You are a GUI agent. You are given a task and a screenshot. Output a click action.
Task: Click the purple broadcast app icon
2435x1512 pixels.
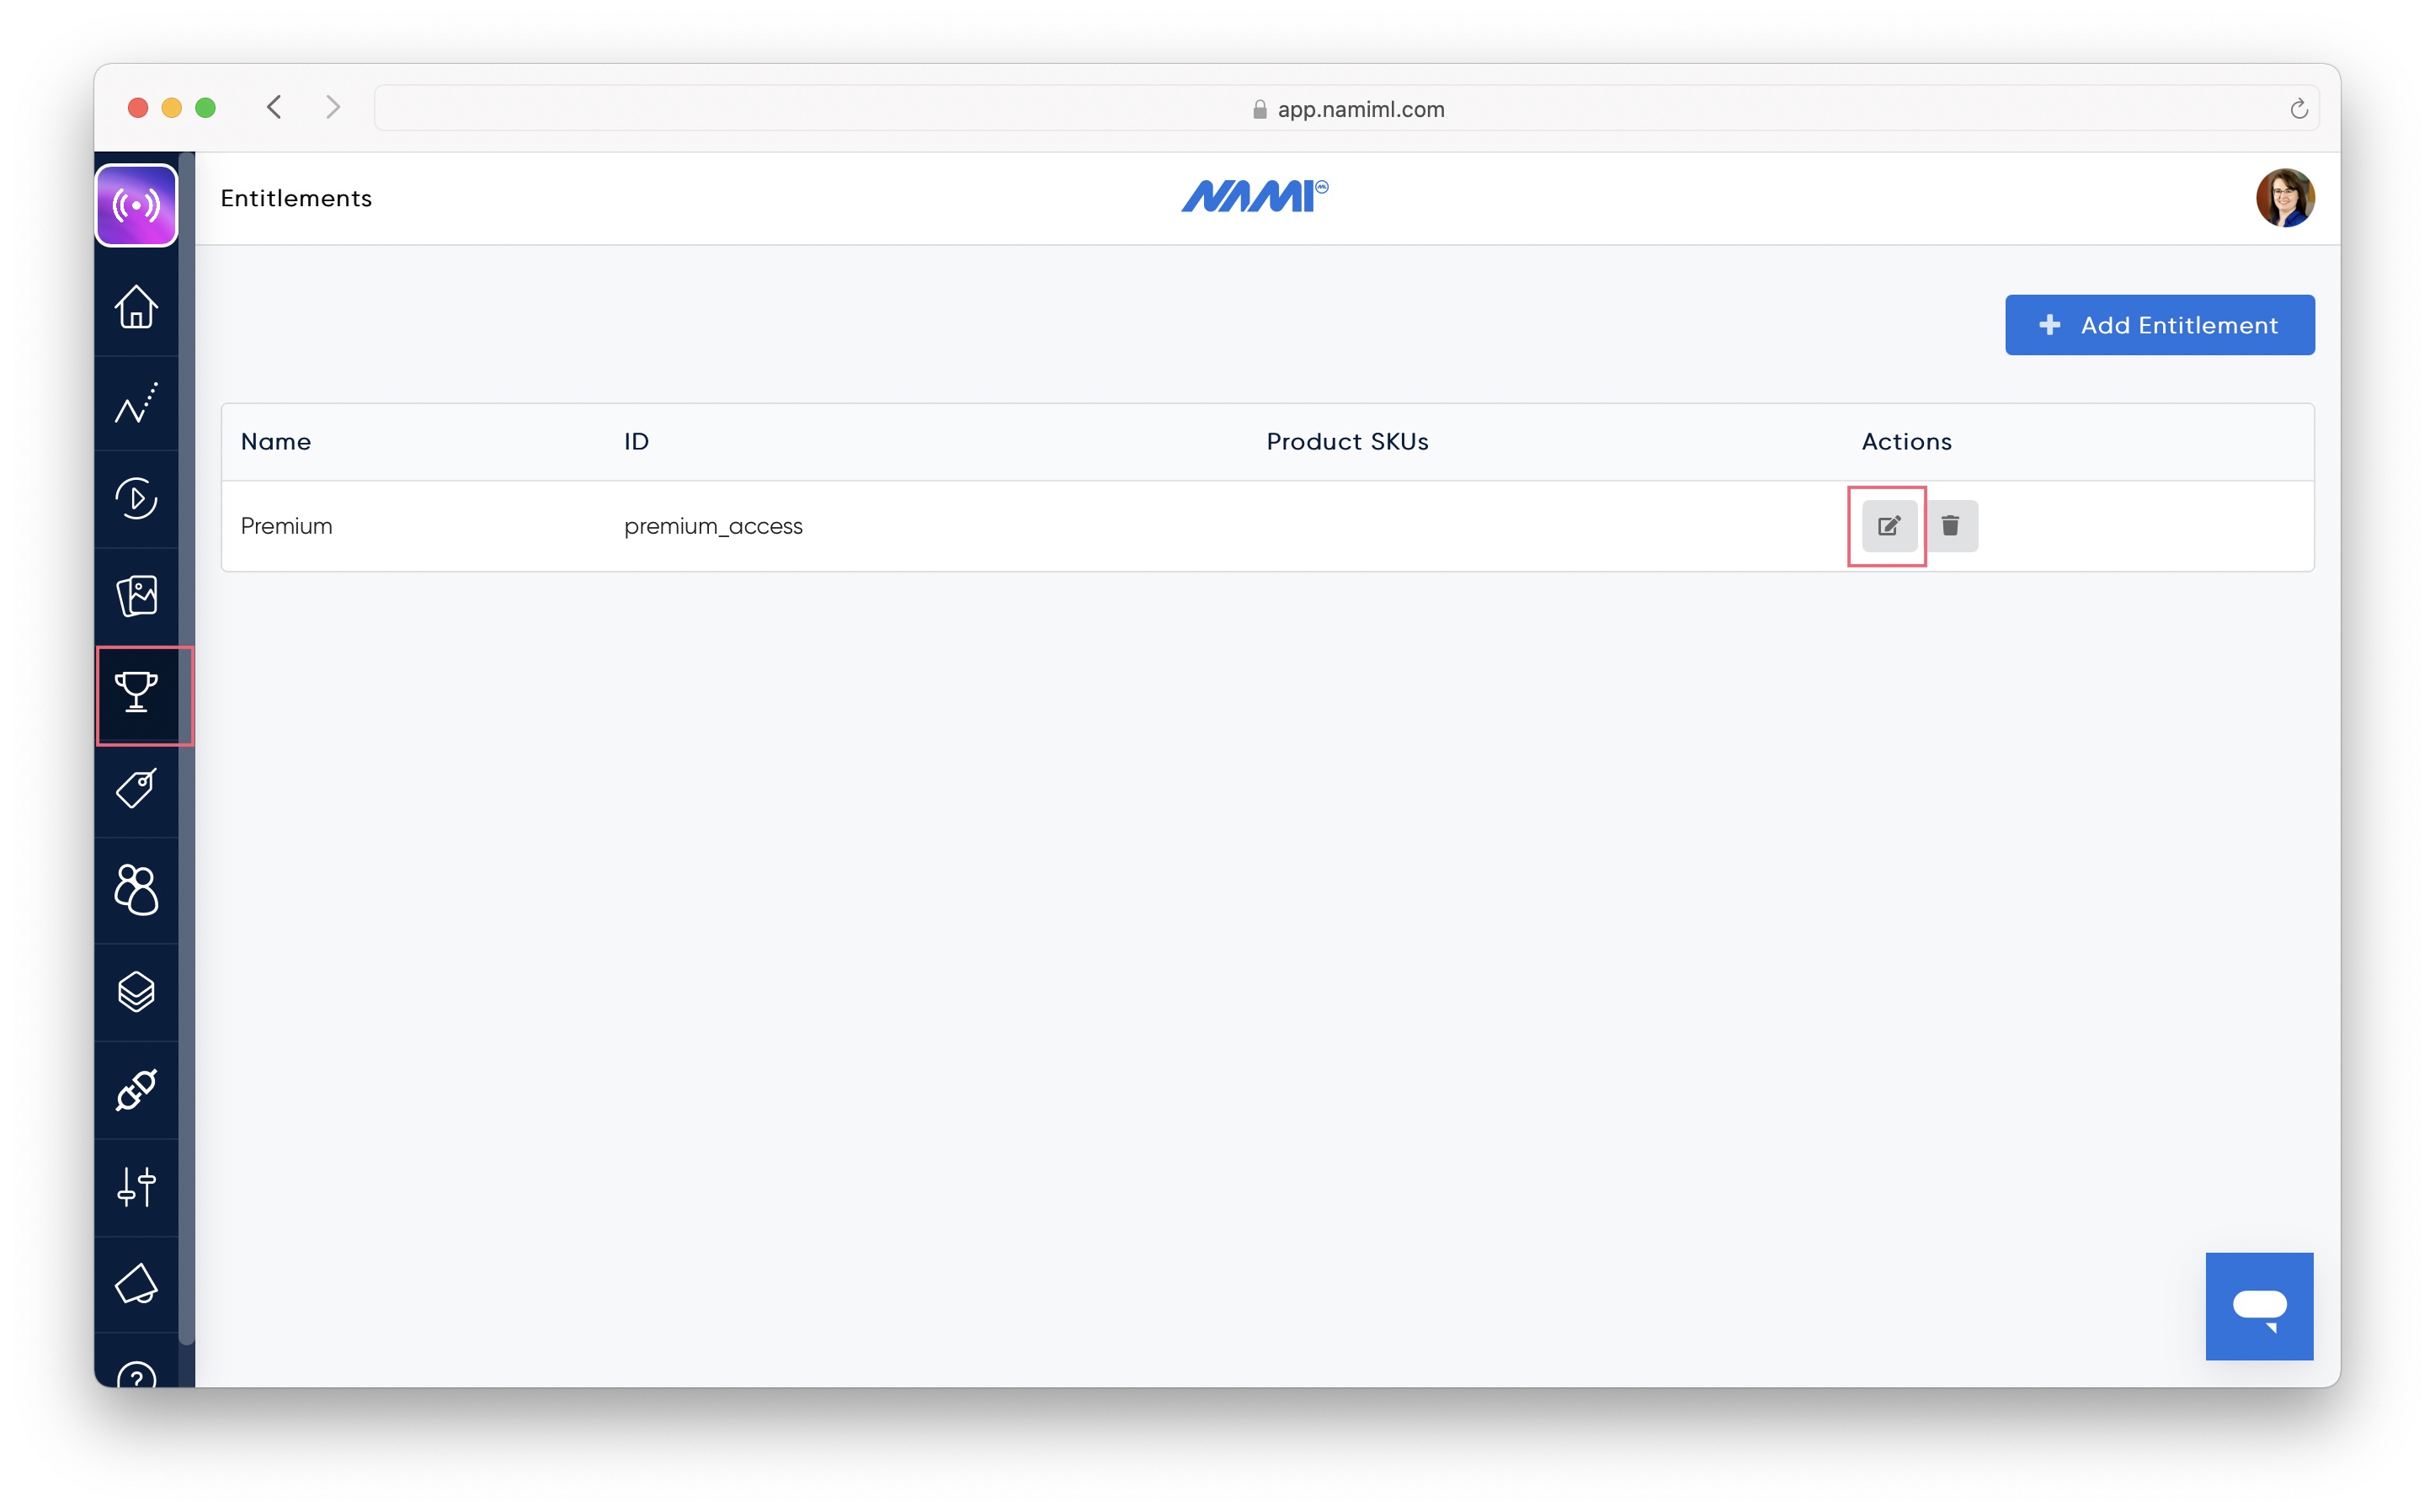(x=136, y=205)
